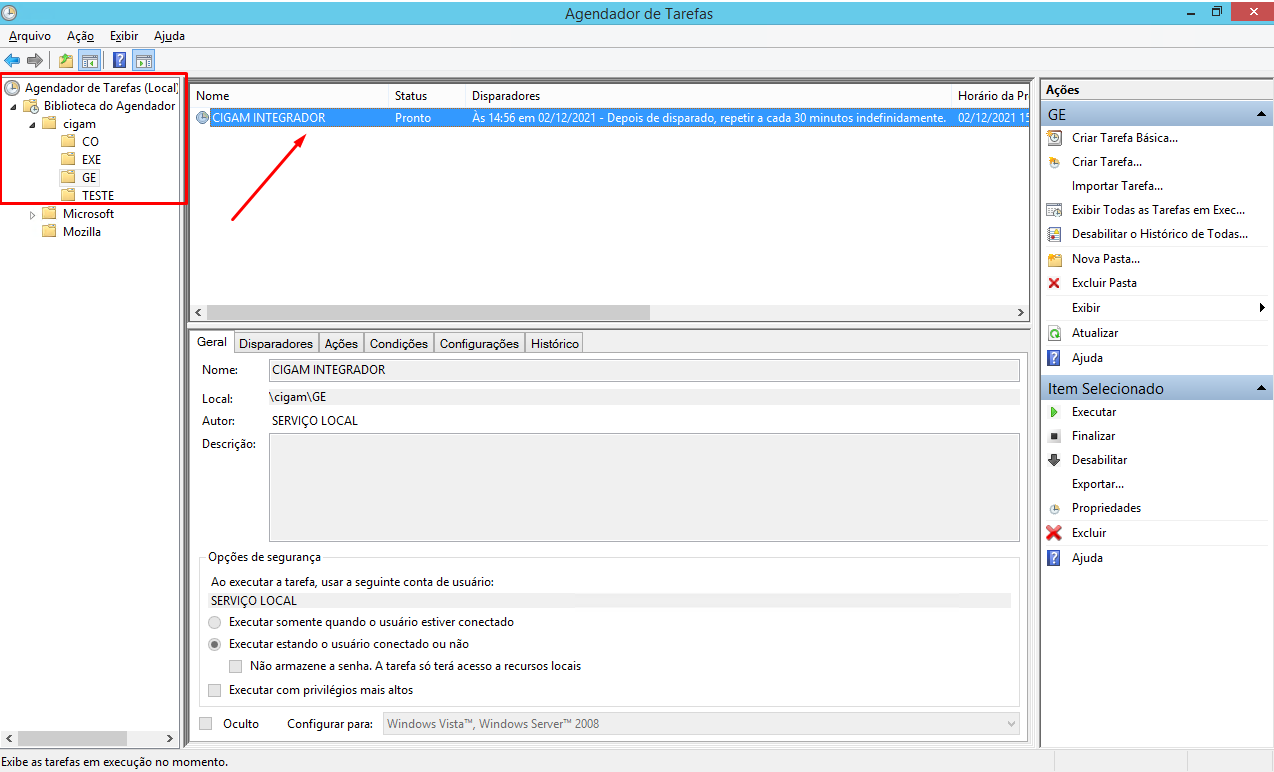
Task: Open the 'Configurar para' dropdown
Action: 701,723
